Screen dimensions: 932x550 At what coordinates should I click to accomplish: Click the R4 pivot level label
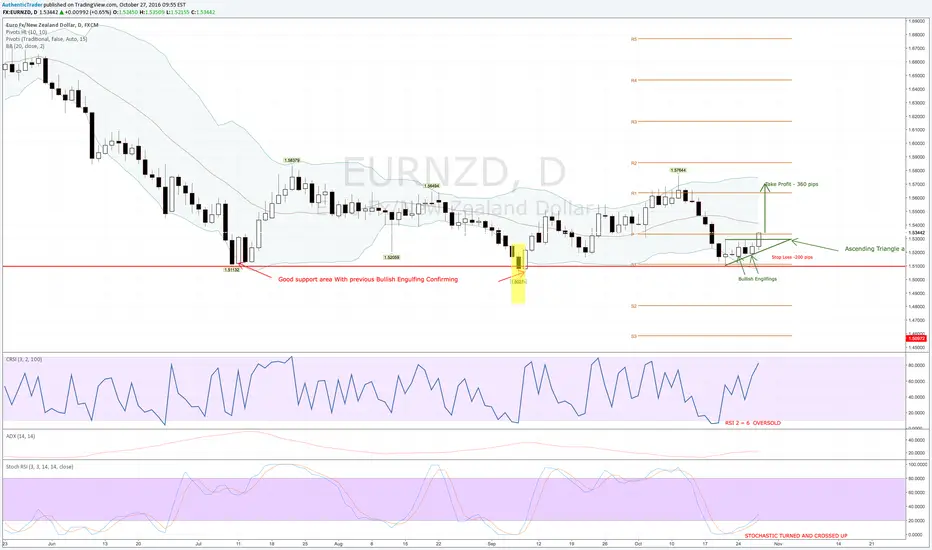click(634, 80)
